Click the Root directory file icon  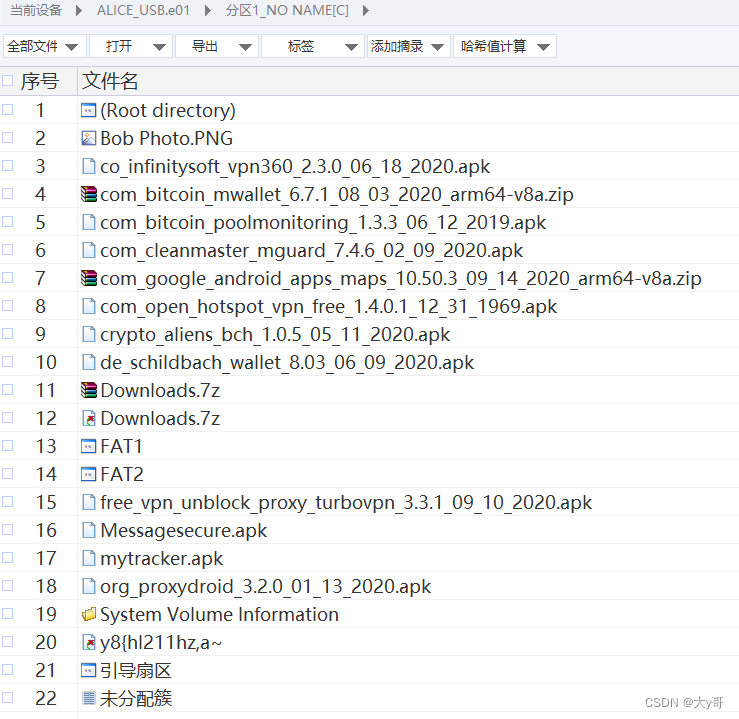point(89,111)
